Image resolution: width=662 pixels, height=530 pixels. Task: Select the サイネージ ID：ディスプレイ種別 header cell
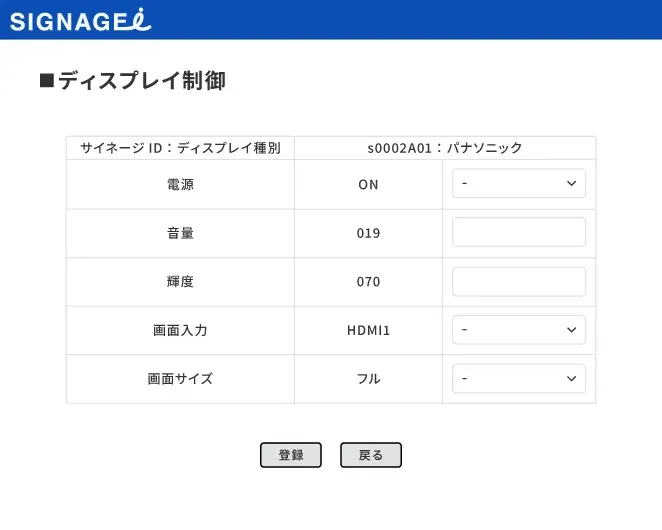click(x=180, y=148)
